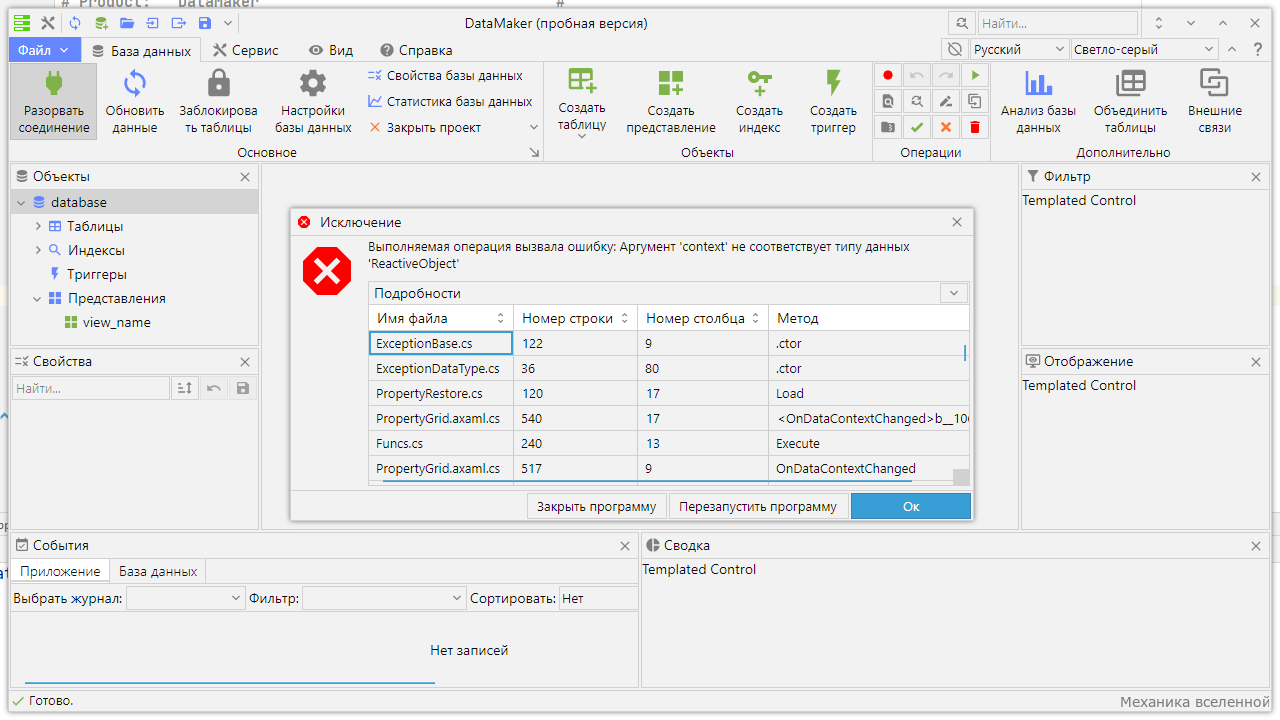The width and height of the screenshot is (1280, 720).
Task: Click the save floppy icon in quick toolbar
Action: pyautogui.click(x=205, y=23)
